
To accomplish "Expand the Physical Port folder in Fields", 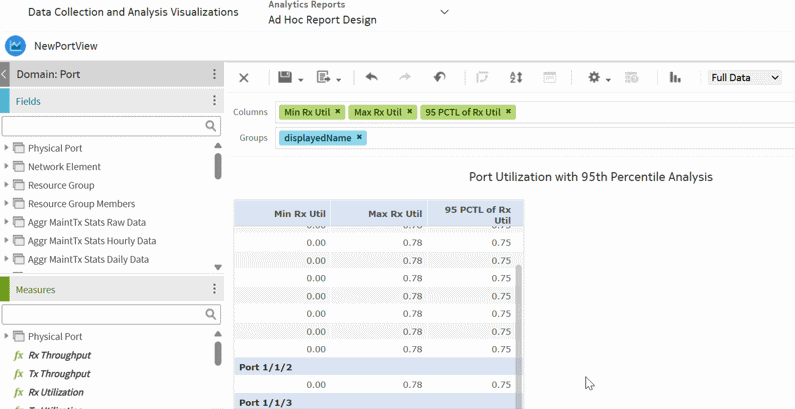I will (6, 148).
